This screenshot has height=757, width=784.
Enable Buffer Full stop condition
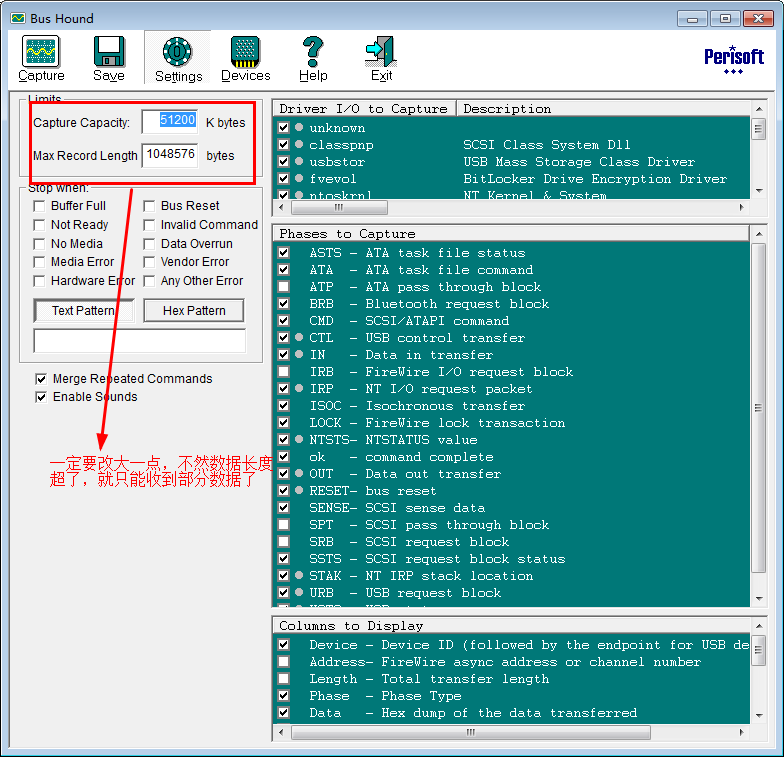tap(39, 206)
